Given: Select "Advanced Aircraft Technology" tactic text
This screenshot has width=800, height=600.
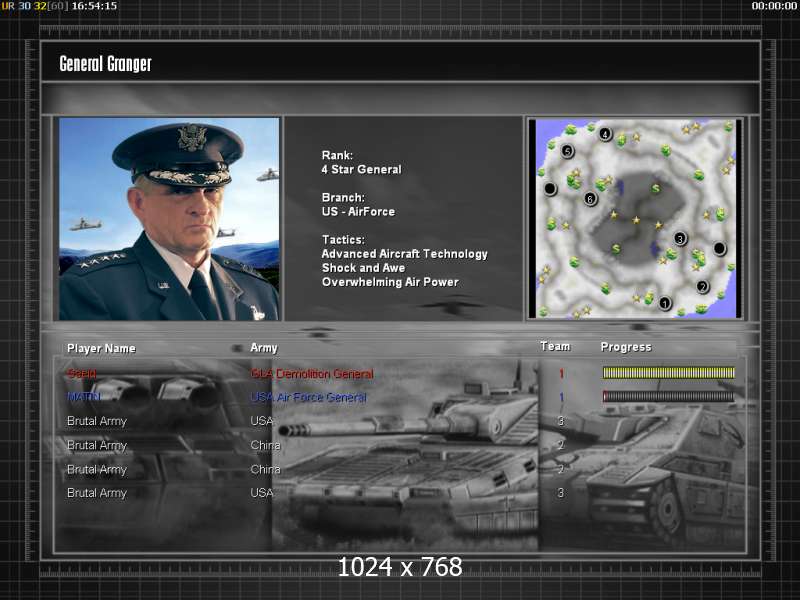Looking at the screenshot, I should pyautogui.click(x=405, y=254).
